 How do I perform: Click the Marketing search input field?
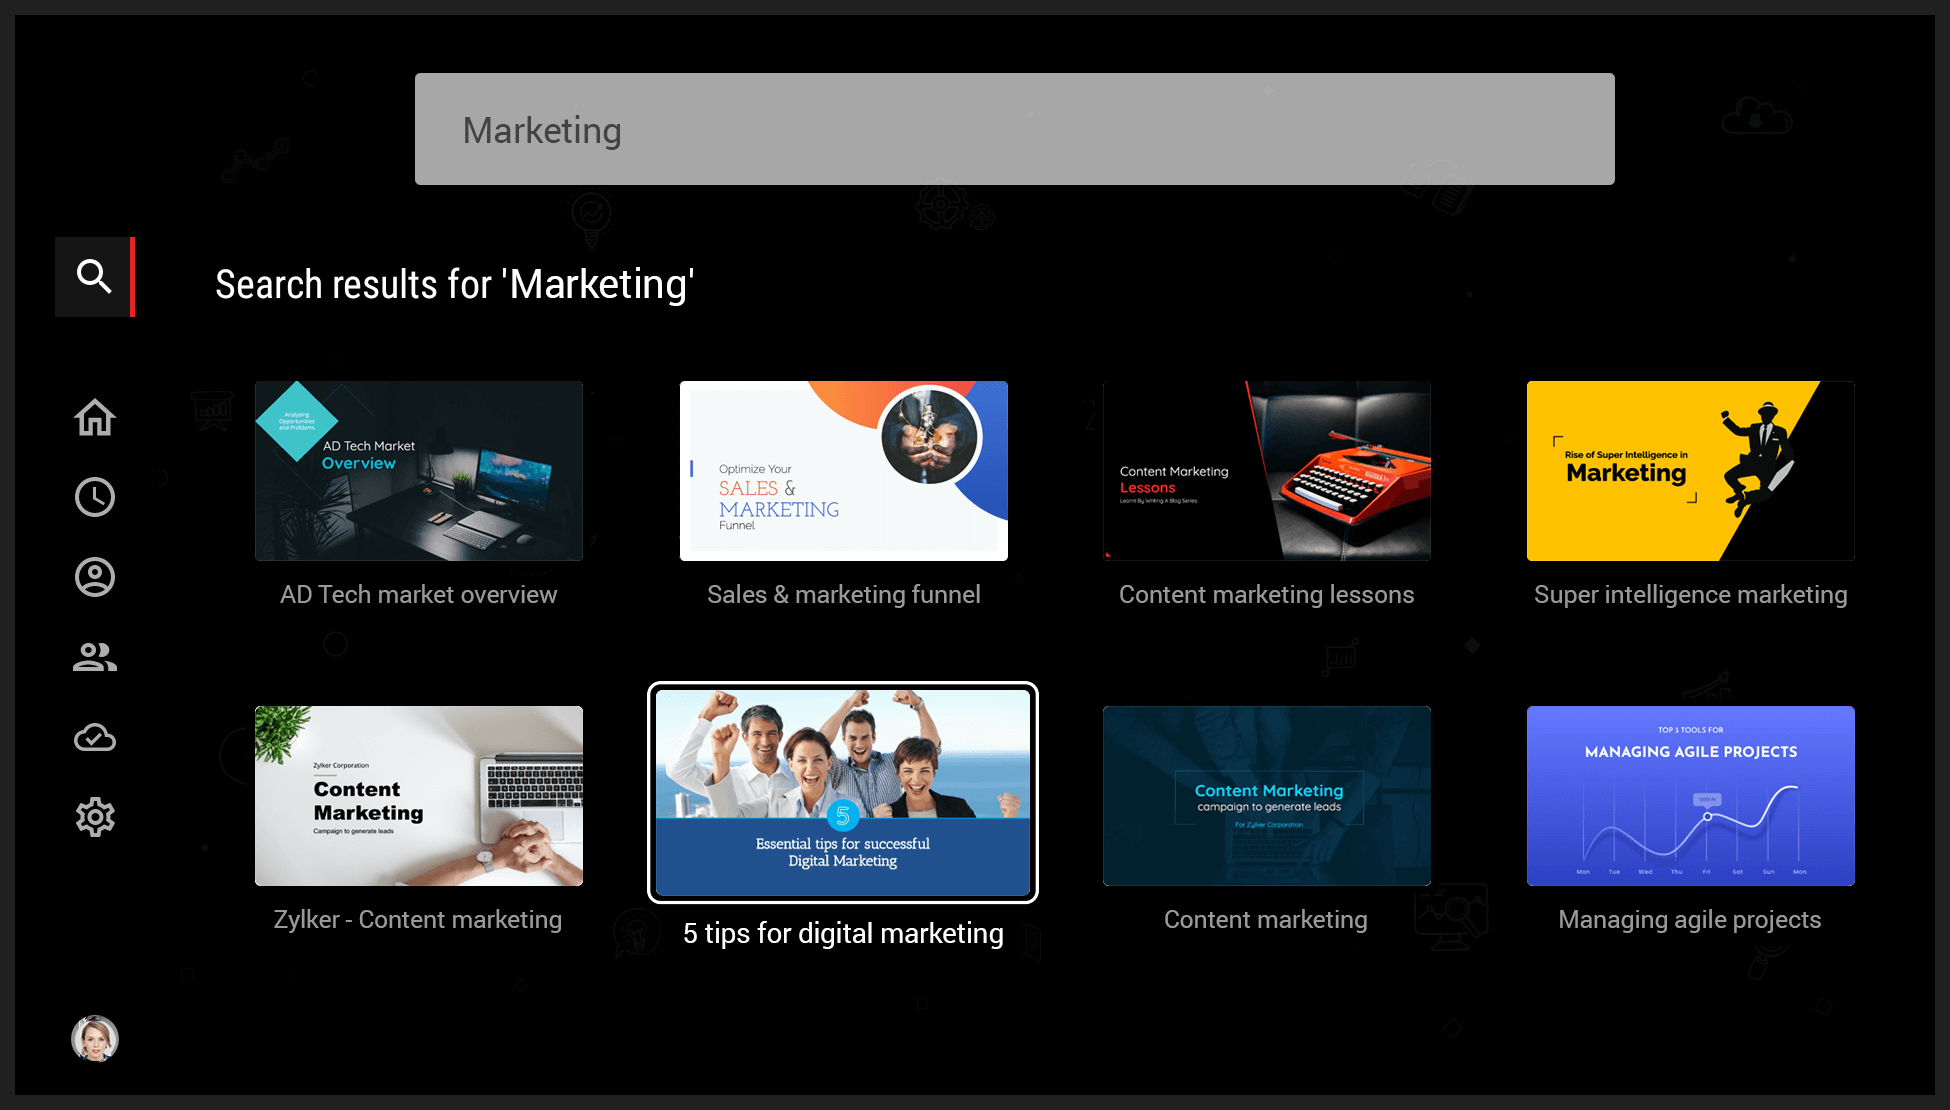click(1014, 129)
